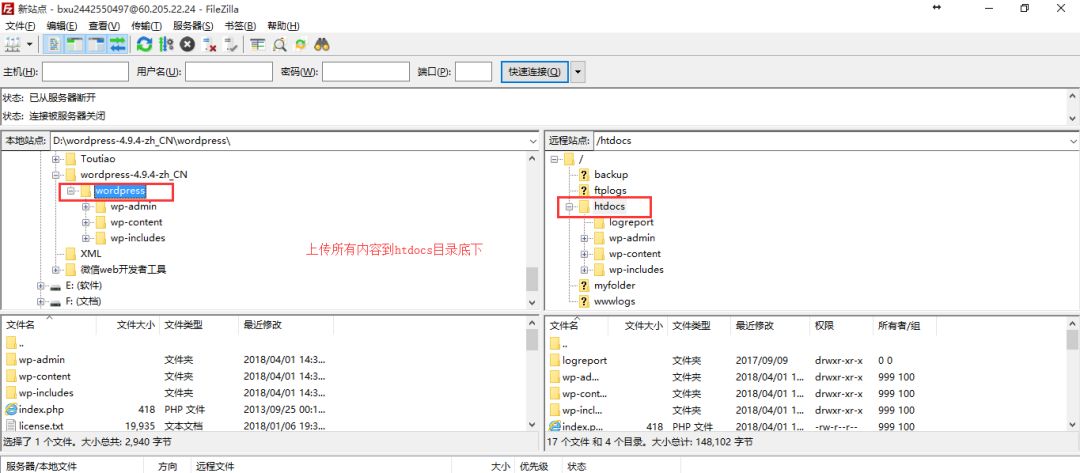Select the remote myfolder directory
This screenshot has width=1080, height=473.
(614, 285)
